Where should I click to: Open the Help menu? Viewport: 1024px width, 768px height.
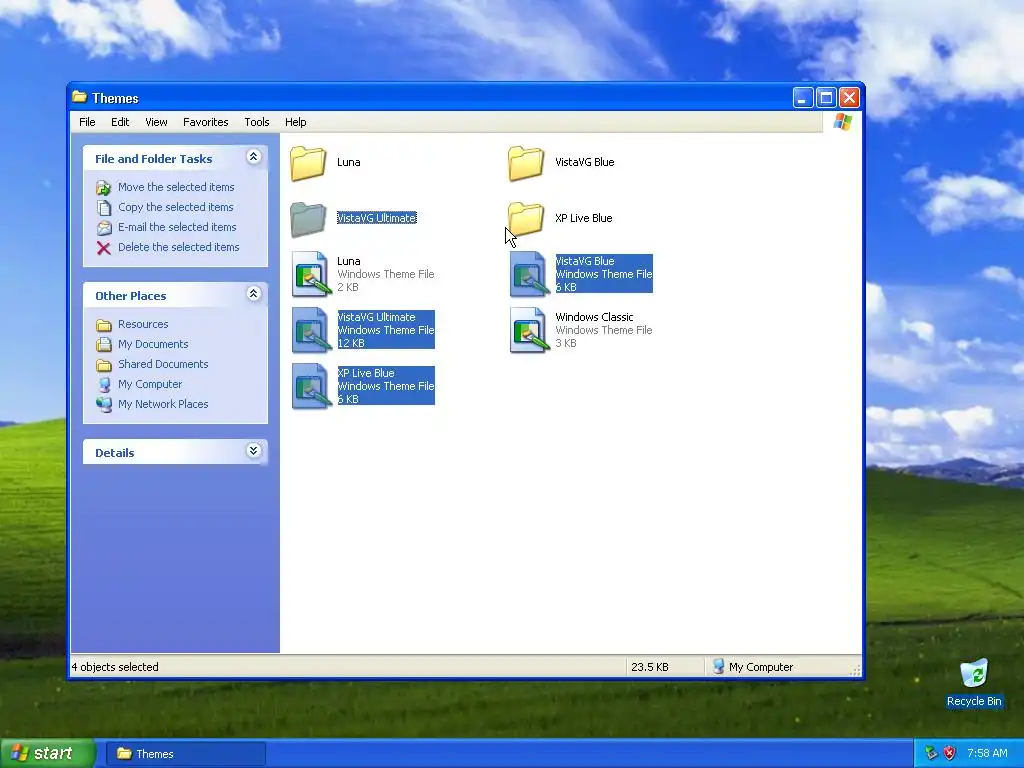point(295,122)
